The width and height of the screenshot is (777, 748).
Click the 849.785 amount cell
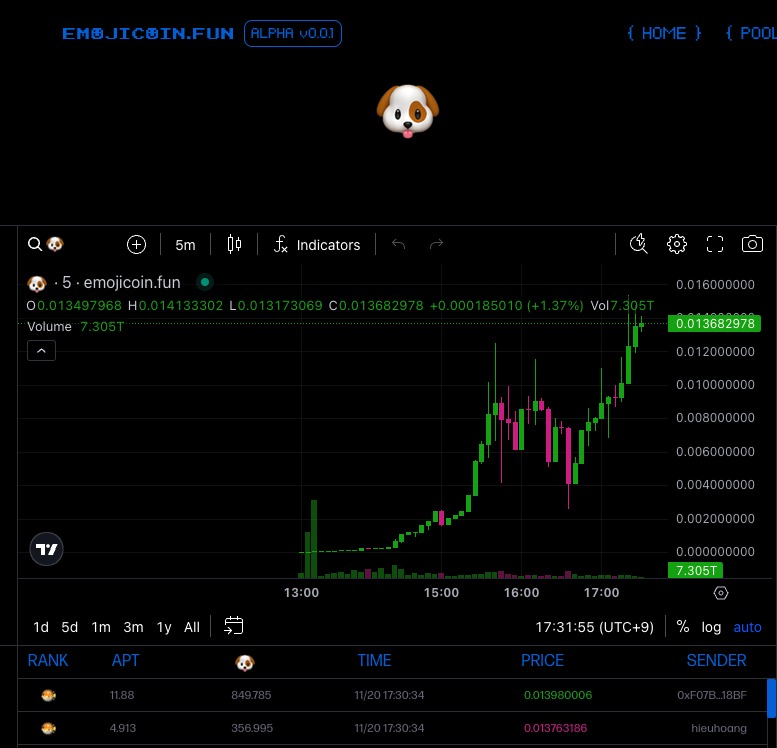tap(251, 695)
